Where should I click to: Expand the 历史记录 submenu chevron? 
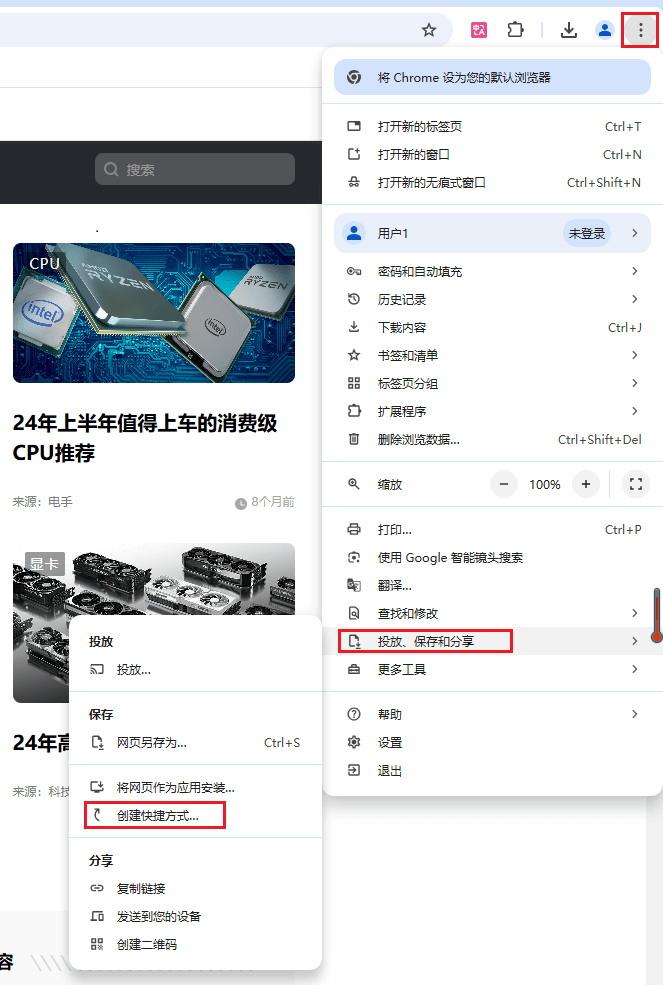coord(635,299)
